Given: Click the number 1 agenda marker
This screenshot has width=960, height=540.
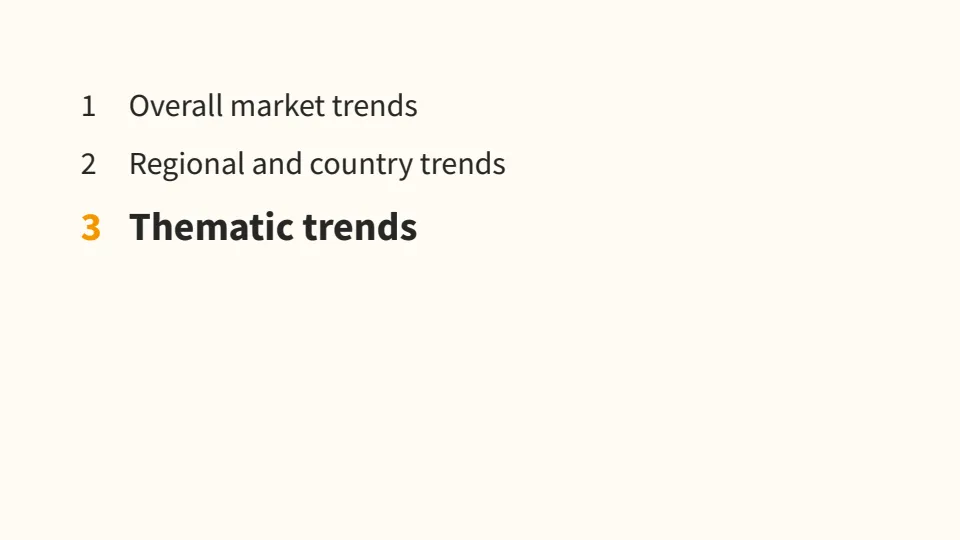Looking at the screenshot, I should 89,107.
